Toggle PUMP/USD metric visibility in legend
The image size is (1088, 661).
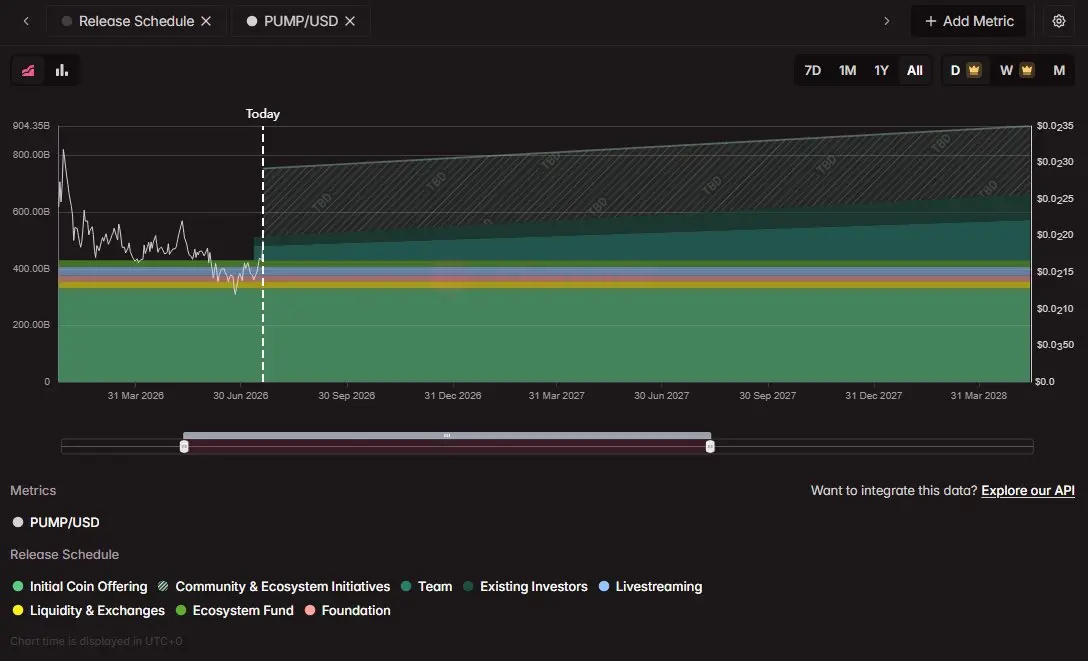coord(56,522)
